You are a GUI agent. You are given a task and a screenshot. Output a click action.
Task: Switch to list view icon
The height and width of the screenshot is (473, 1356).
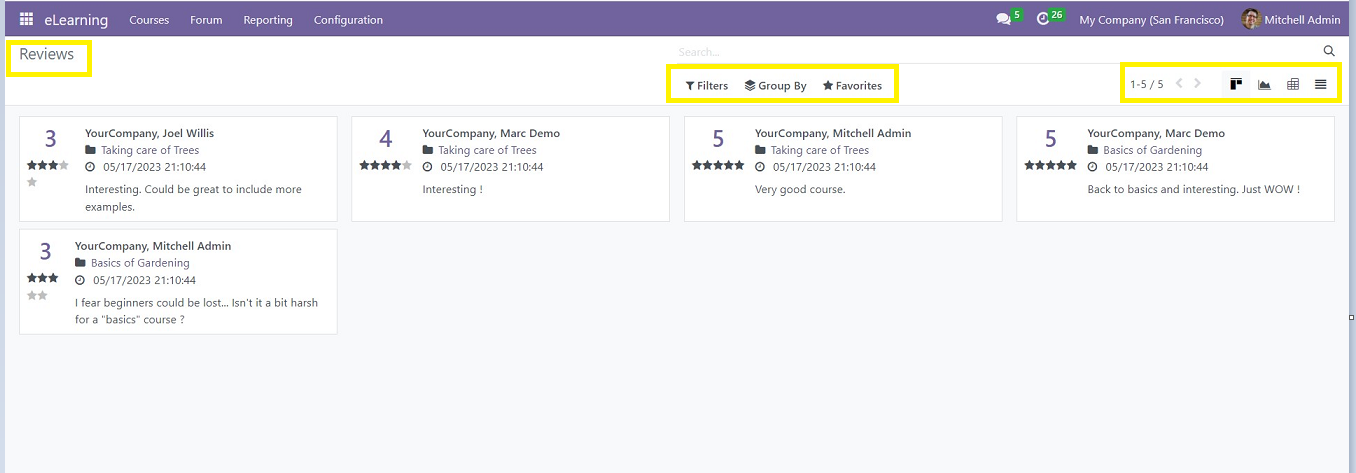(1321, 85)
